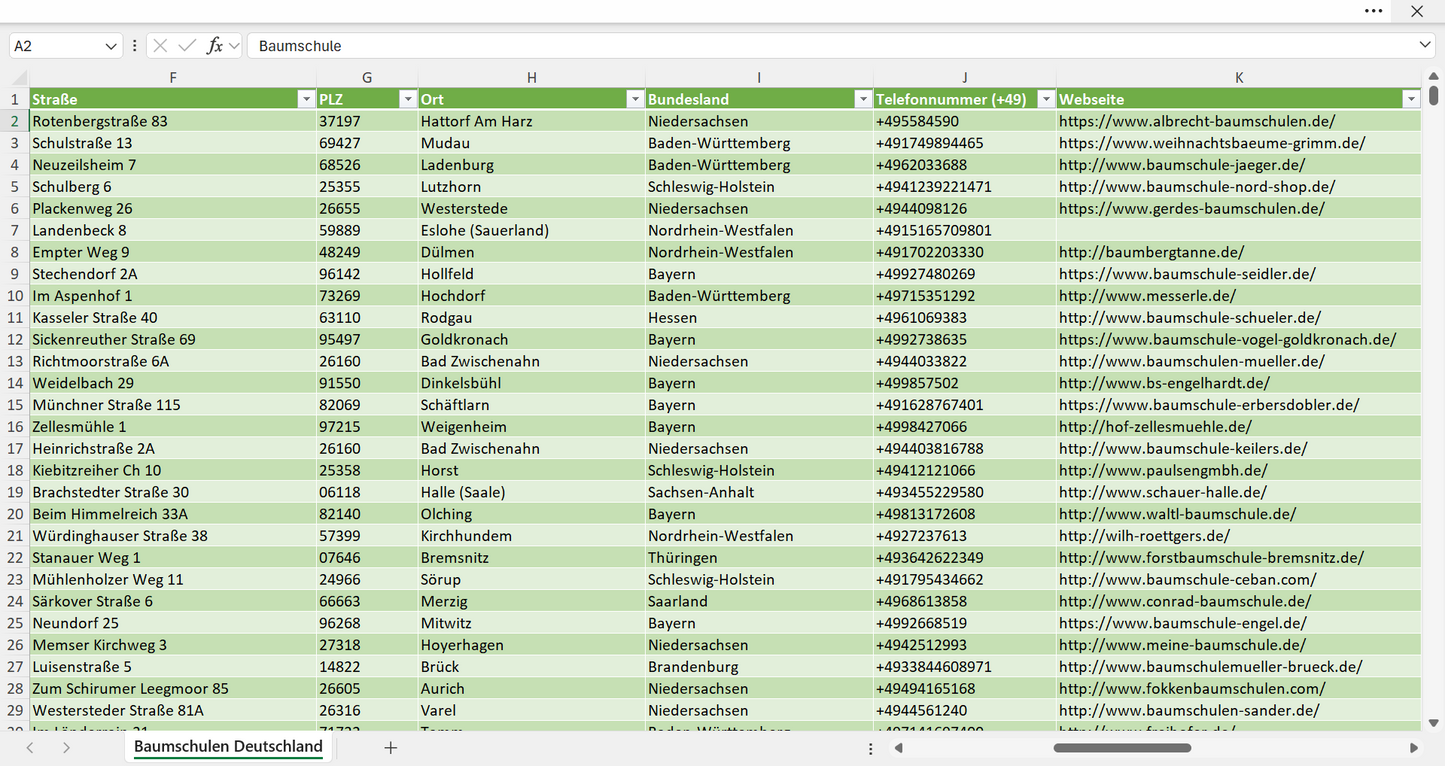Screen dimensions: 1445x766
Task: Click inside the formula bar text field
Action: click(x=830, y=46)
